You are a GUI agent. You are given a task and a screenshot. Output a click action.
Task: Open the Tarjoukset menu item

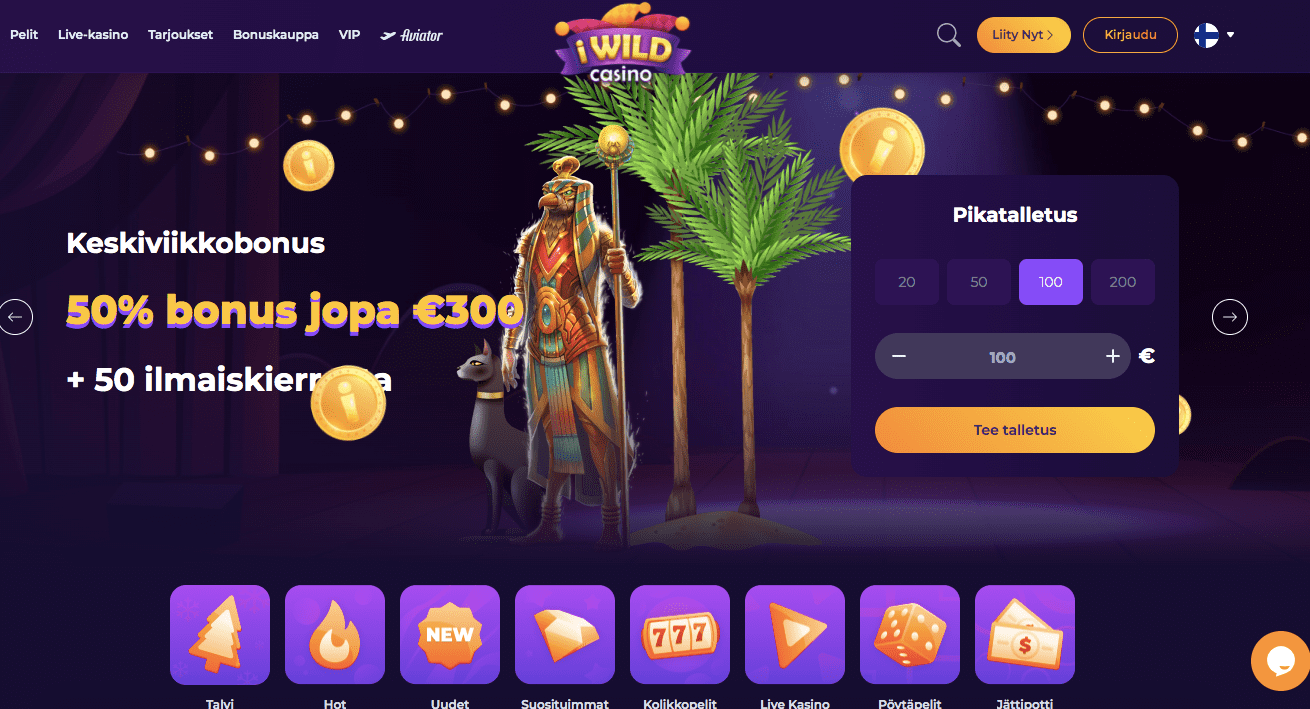(180, 34)
